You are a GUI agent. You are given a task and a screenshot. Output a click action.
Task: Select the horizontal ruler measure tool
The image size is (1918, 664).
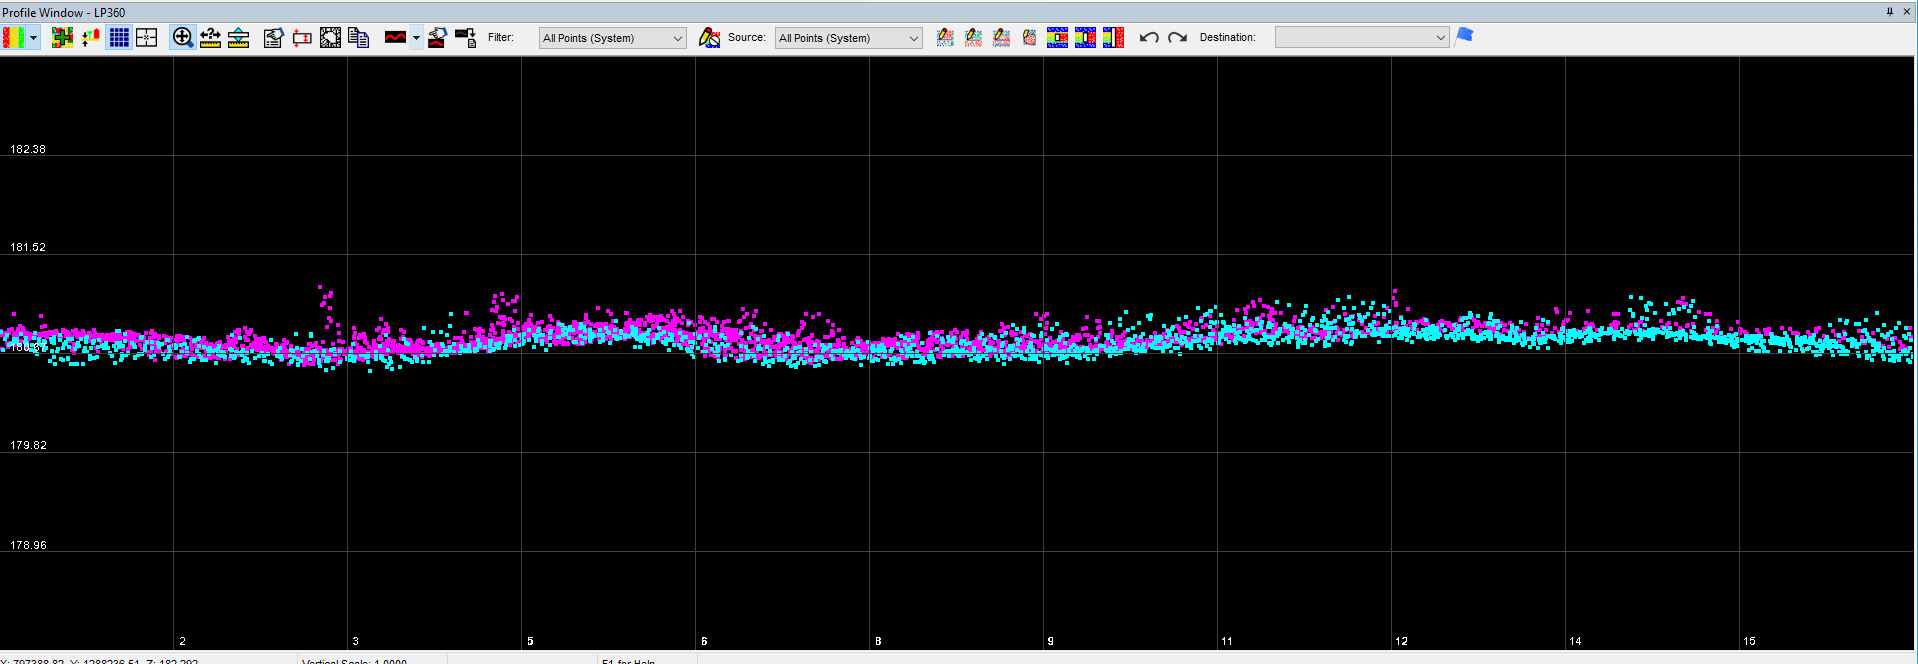tap(210, 38)
